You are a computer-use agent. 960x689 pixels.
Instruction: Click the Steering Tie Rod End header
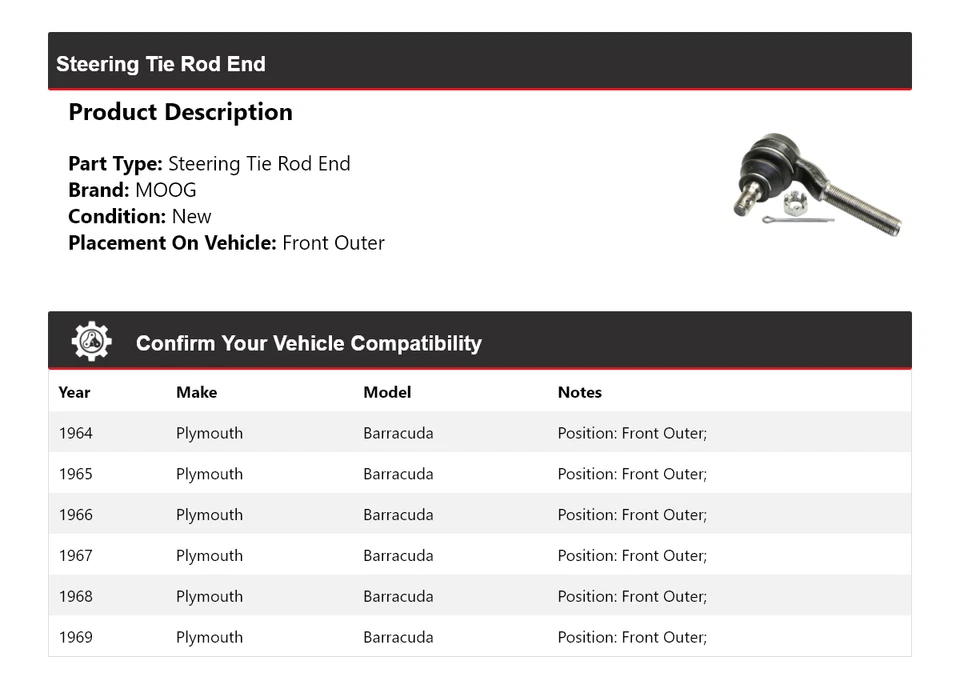161,64
